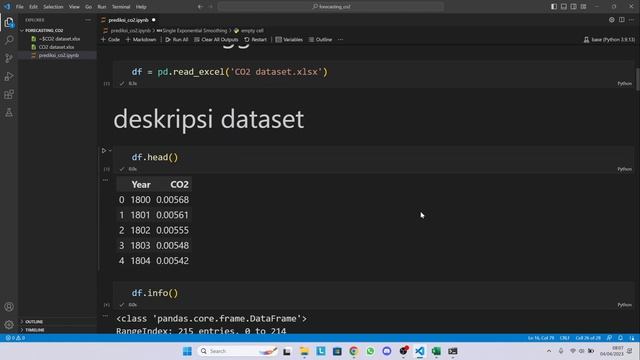Open editor More Actions ellipsis

[631, 20]
